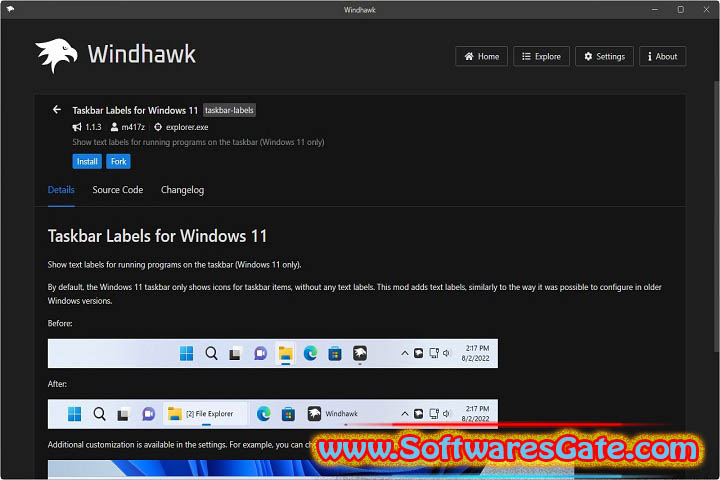This screenshot has width=720, height=480.
Task: Click the author person icon beside m417z
Action: 114,127
